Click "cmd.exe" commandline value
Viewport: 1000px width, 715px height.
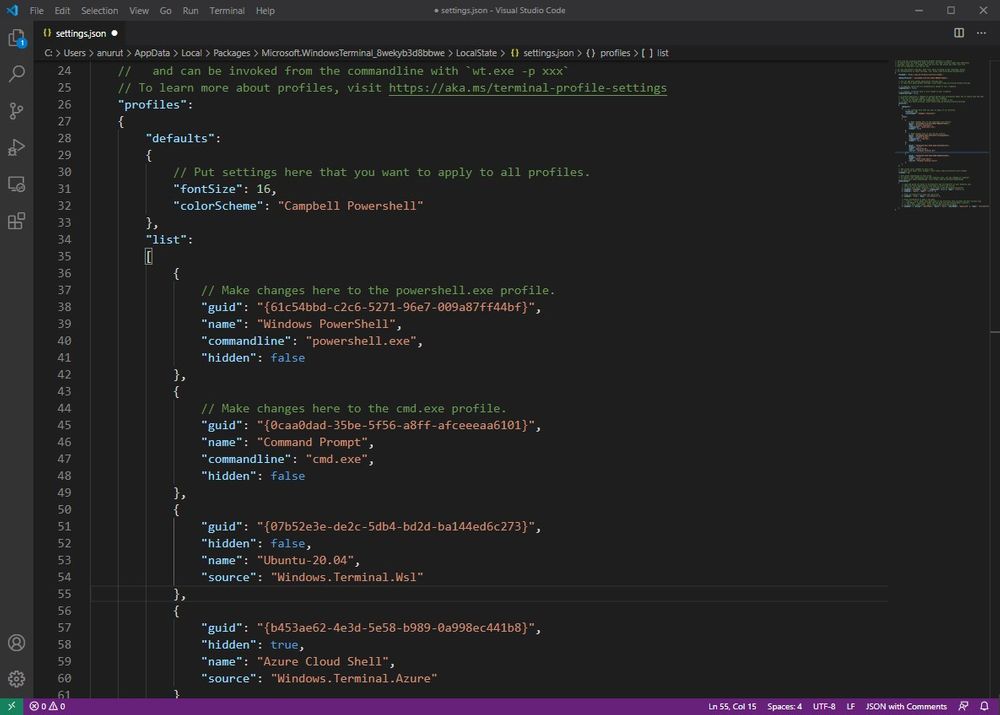tap(337, 459)
